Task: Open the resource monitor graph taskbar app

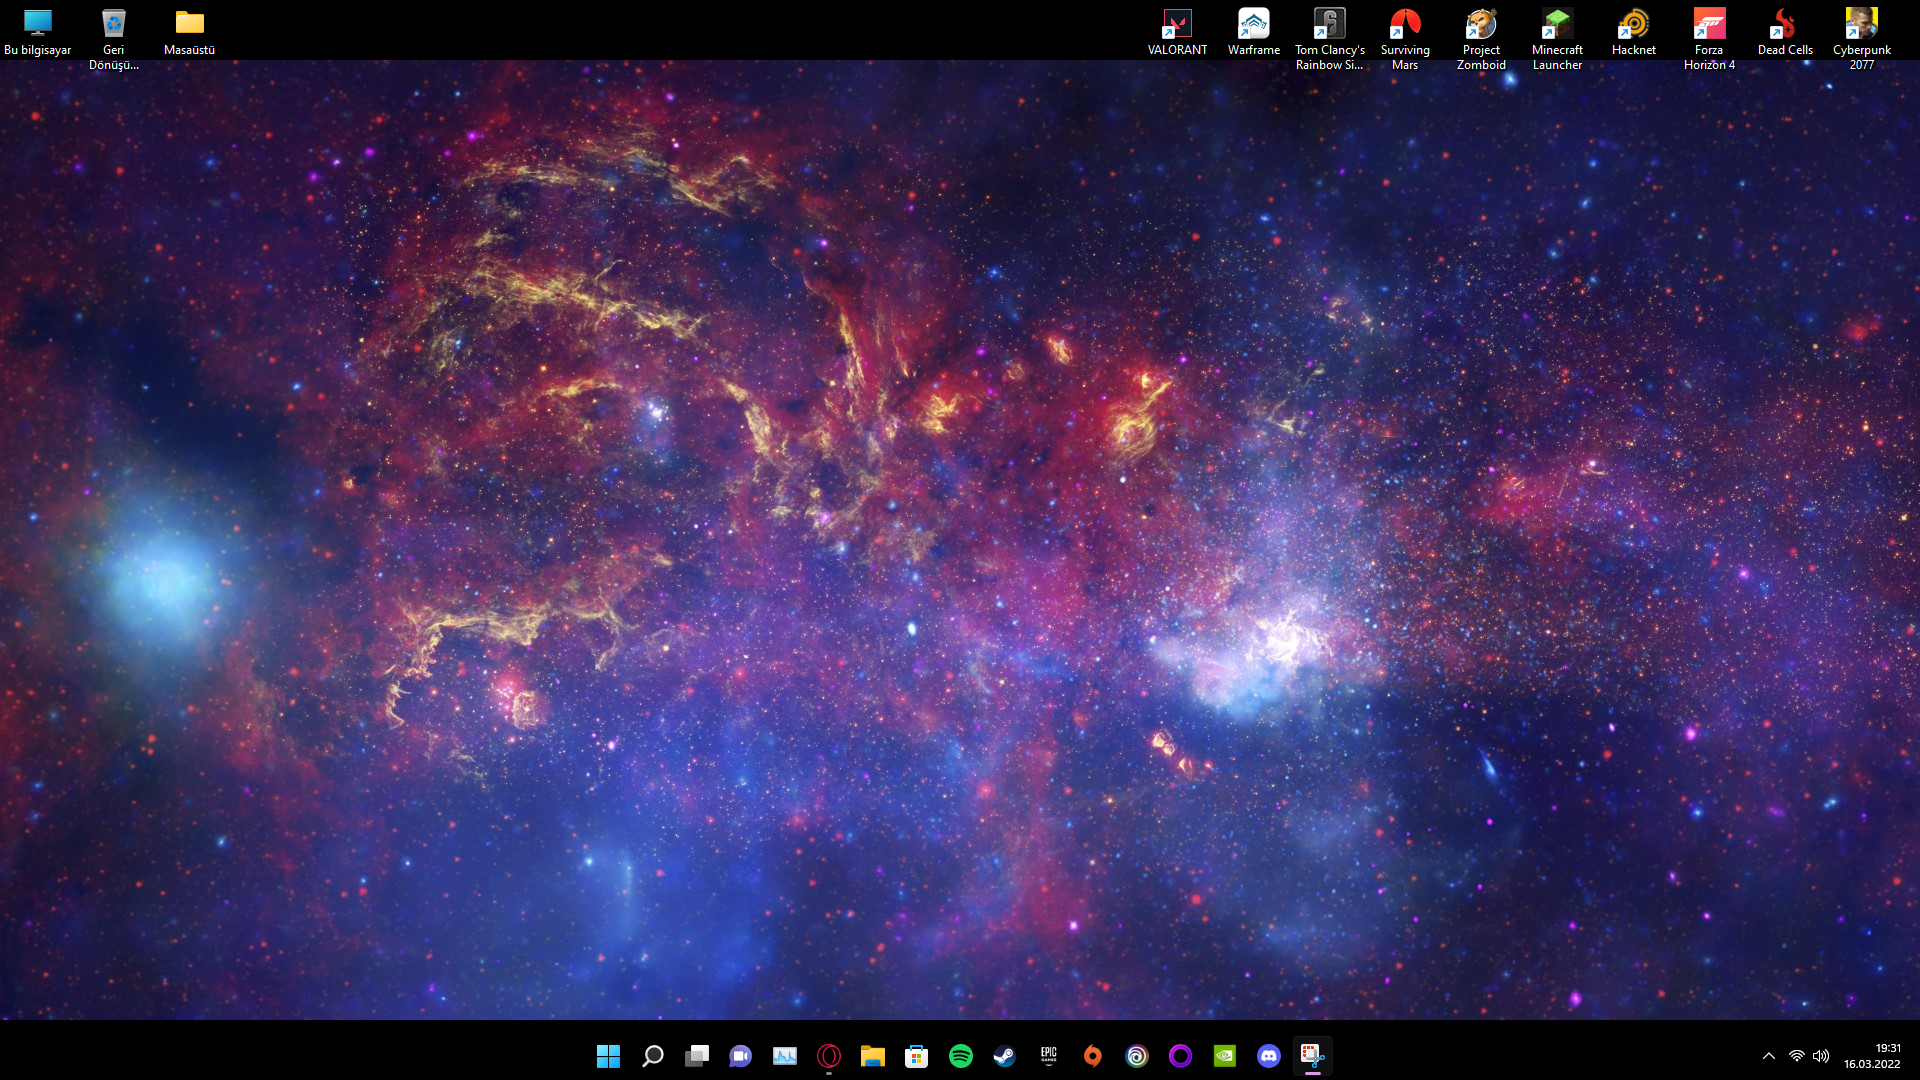Action: pos(784,1056)
